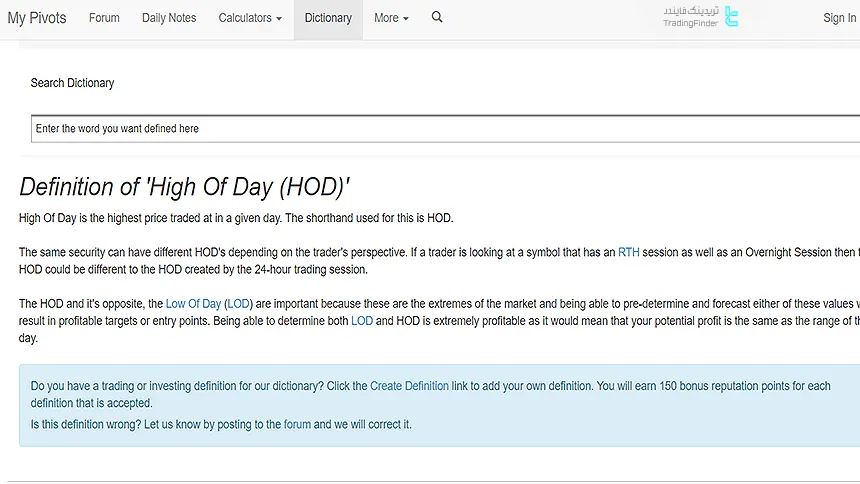Screen dimensions: 860x484
Task: Click the Search Dictionary label
Action: point(72,83)
